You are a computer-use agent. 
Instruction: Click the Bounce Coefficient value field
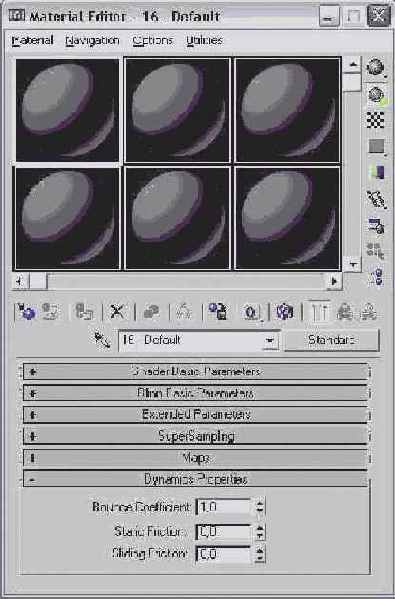pyautogui.click(x=223, y=507)
